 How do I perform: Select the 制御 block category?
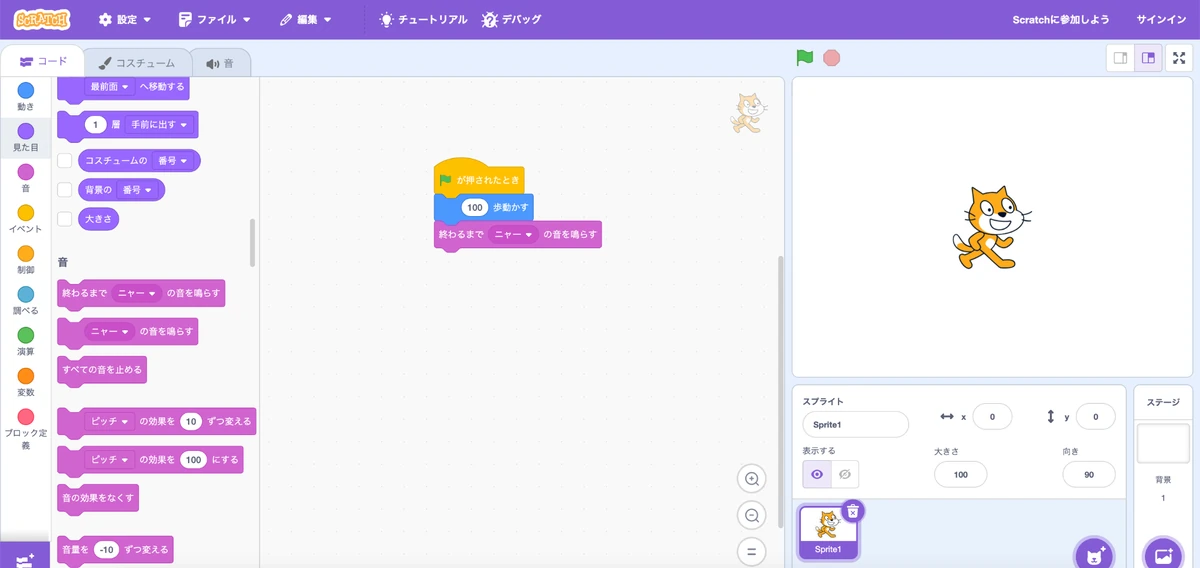click(x=26, y=260)
